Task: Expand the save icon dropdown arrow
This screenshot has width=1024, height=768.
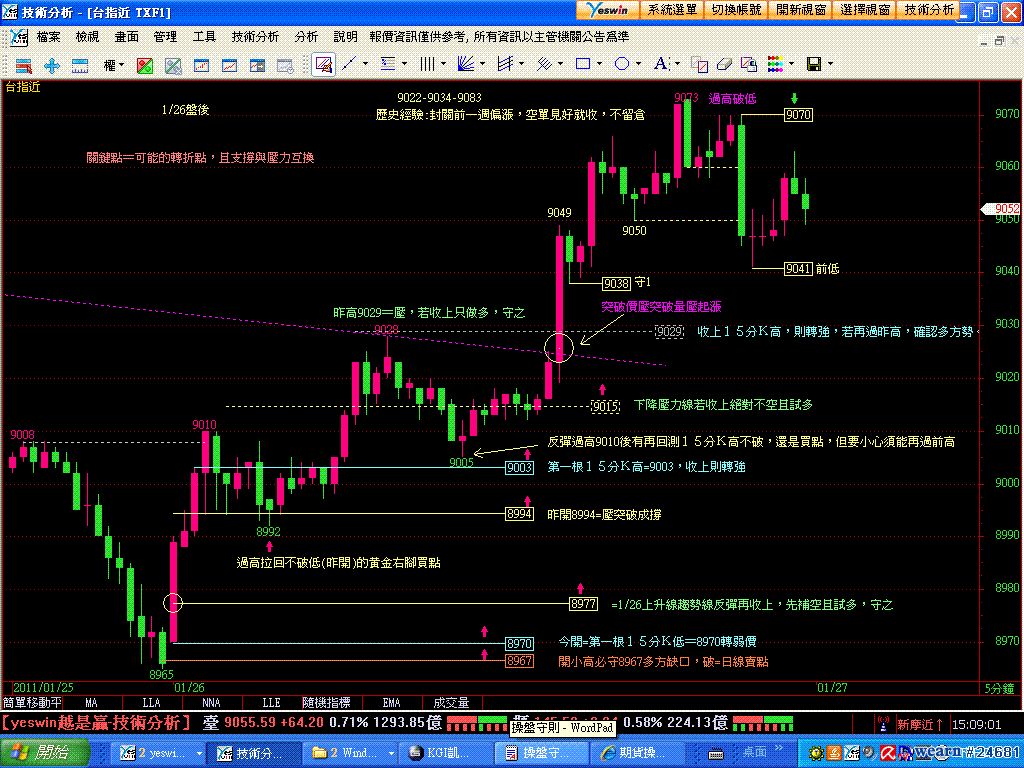Action: [x=831, y=63]
